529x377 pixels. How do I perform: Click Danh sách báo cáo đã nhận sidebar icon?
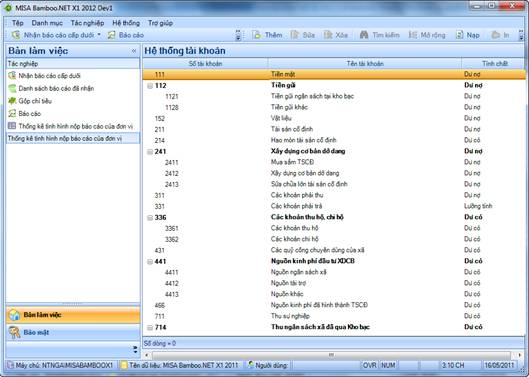12,88
